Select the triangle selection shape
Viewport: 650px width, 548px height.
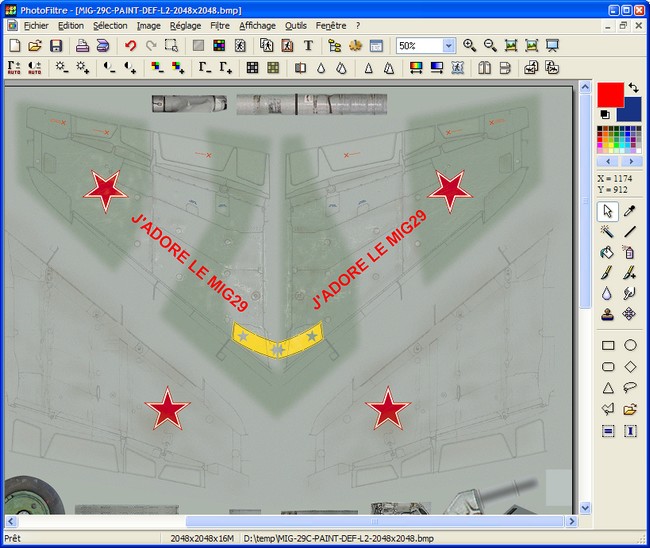(x=608, y=388)
